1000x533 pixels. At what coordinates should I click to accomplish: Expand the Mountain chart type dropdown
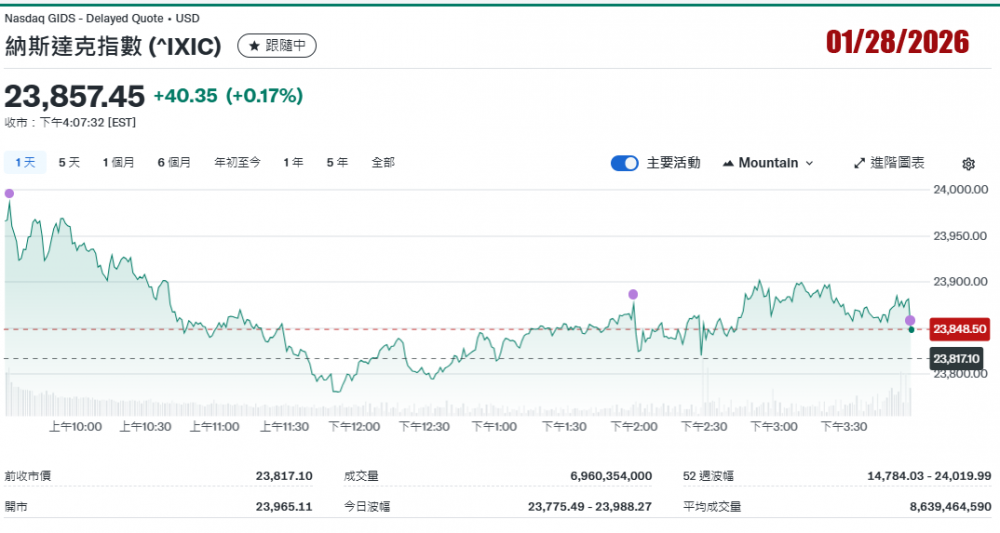[x=768, y=163]
